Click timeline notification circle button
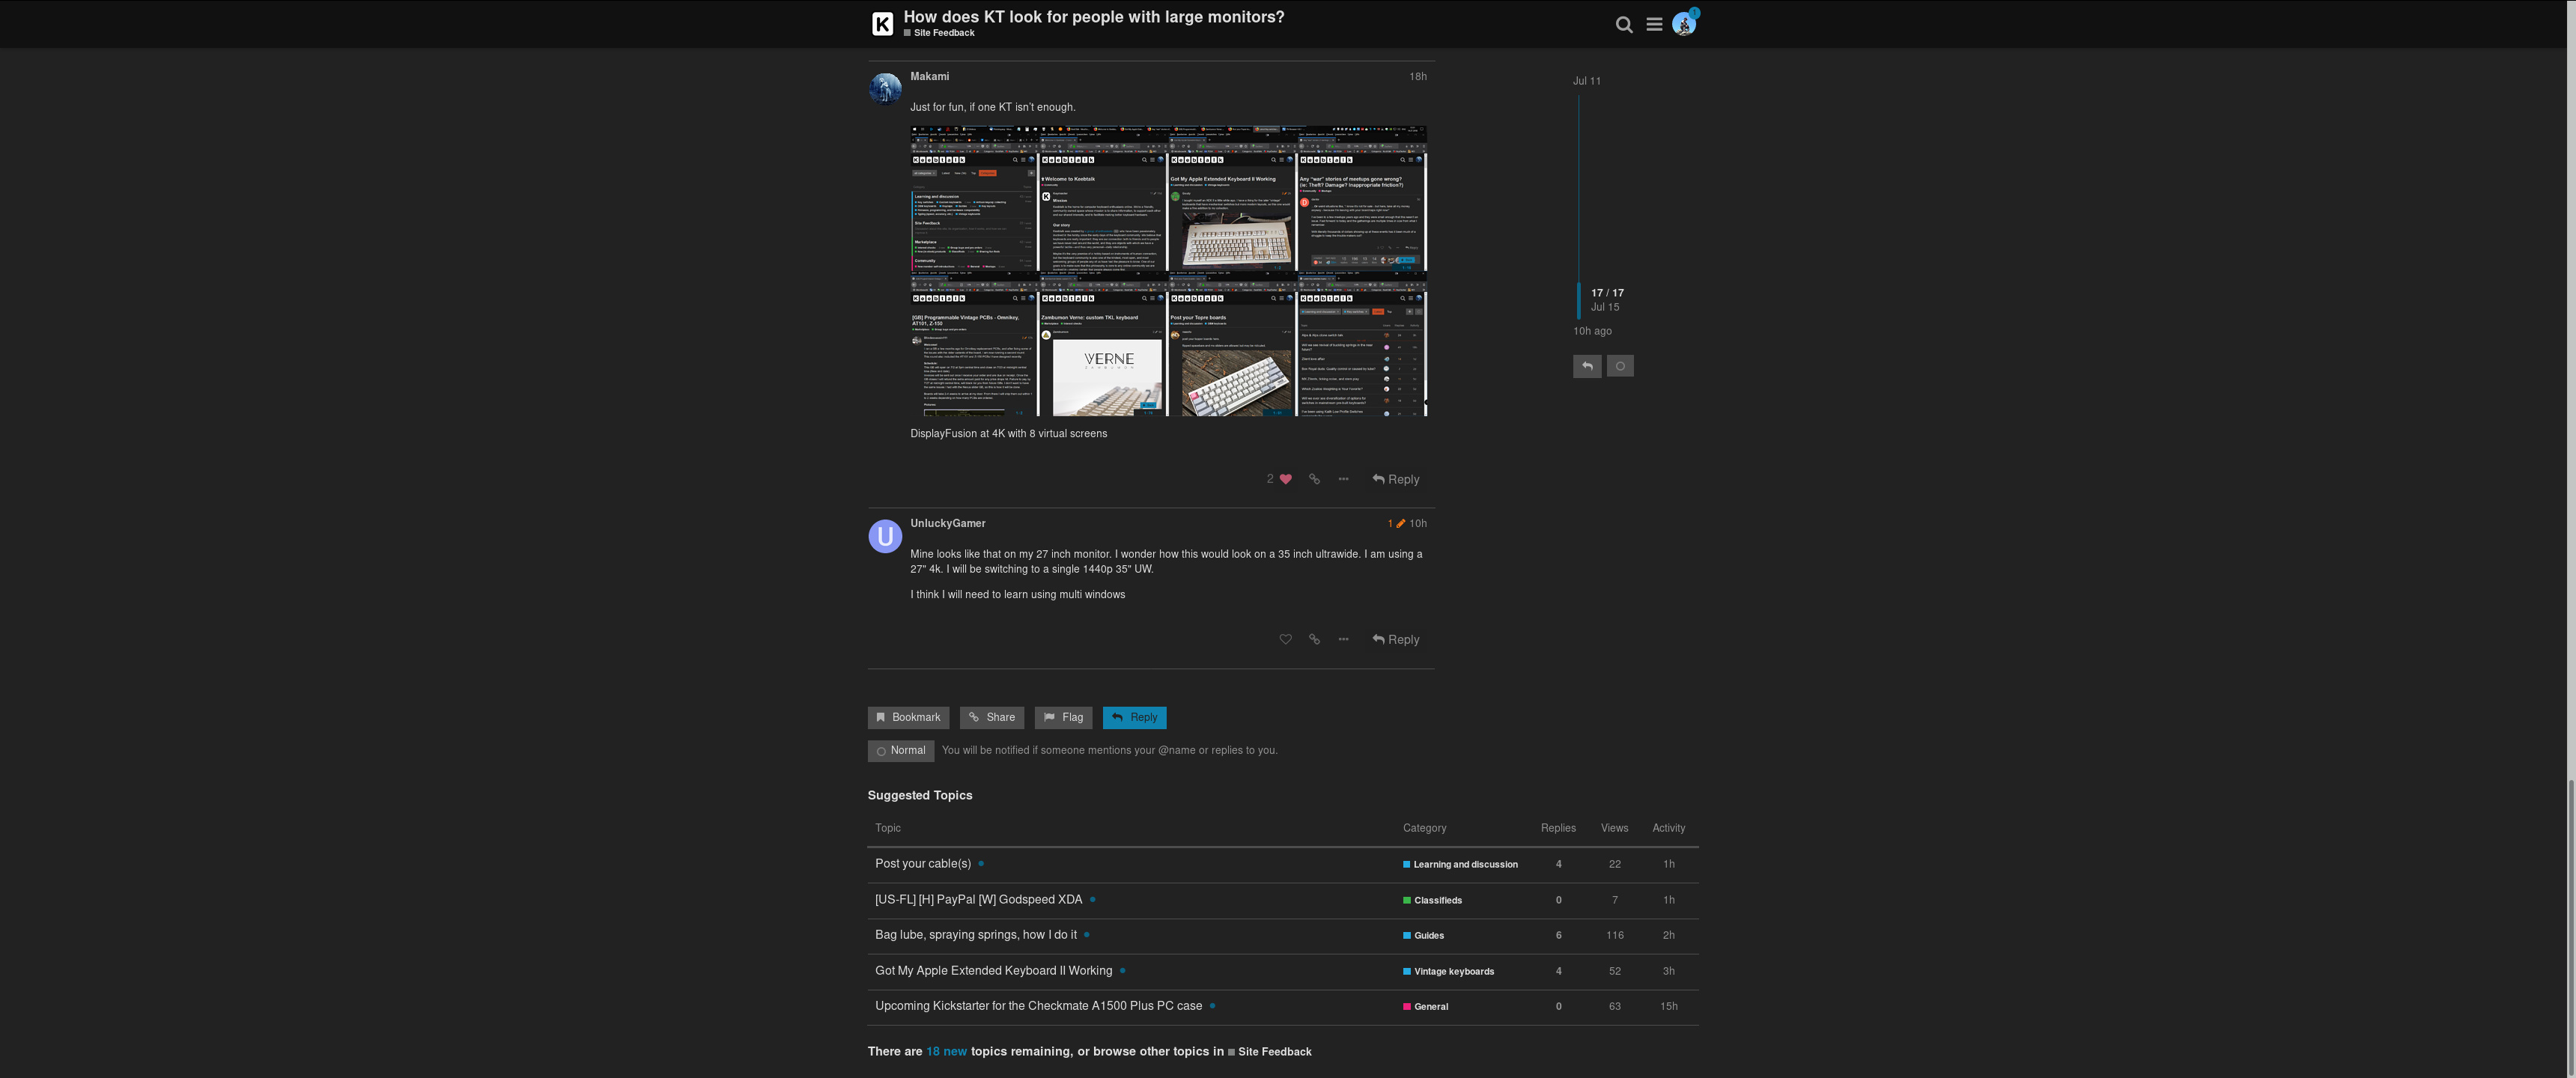The image size is (2576, 1078). pos(1620,367)
